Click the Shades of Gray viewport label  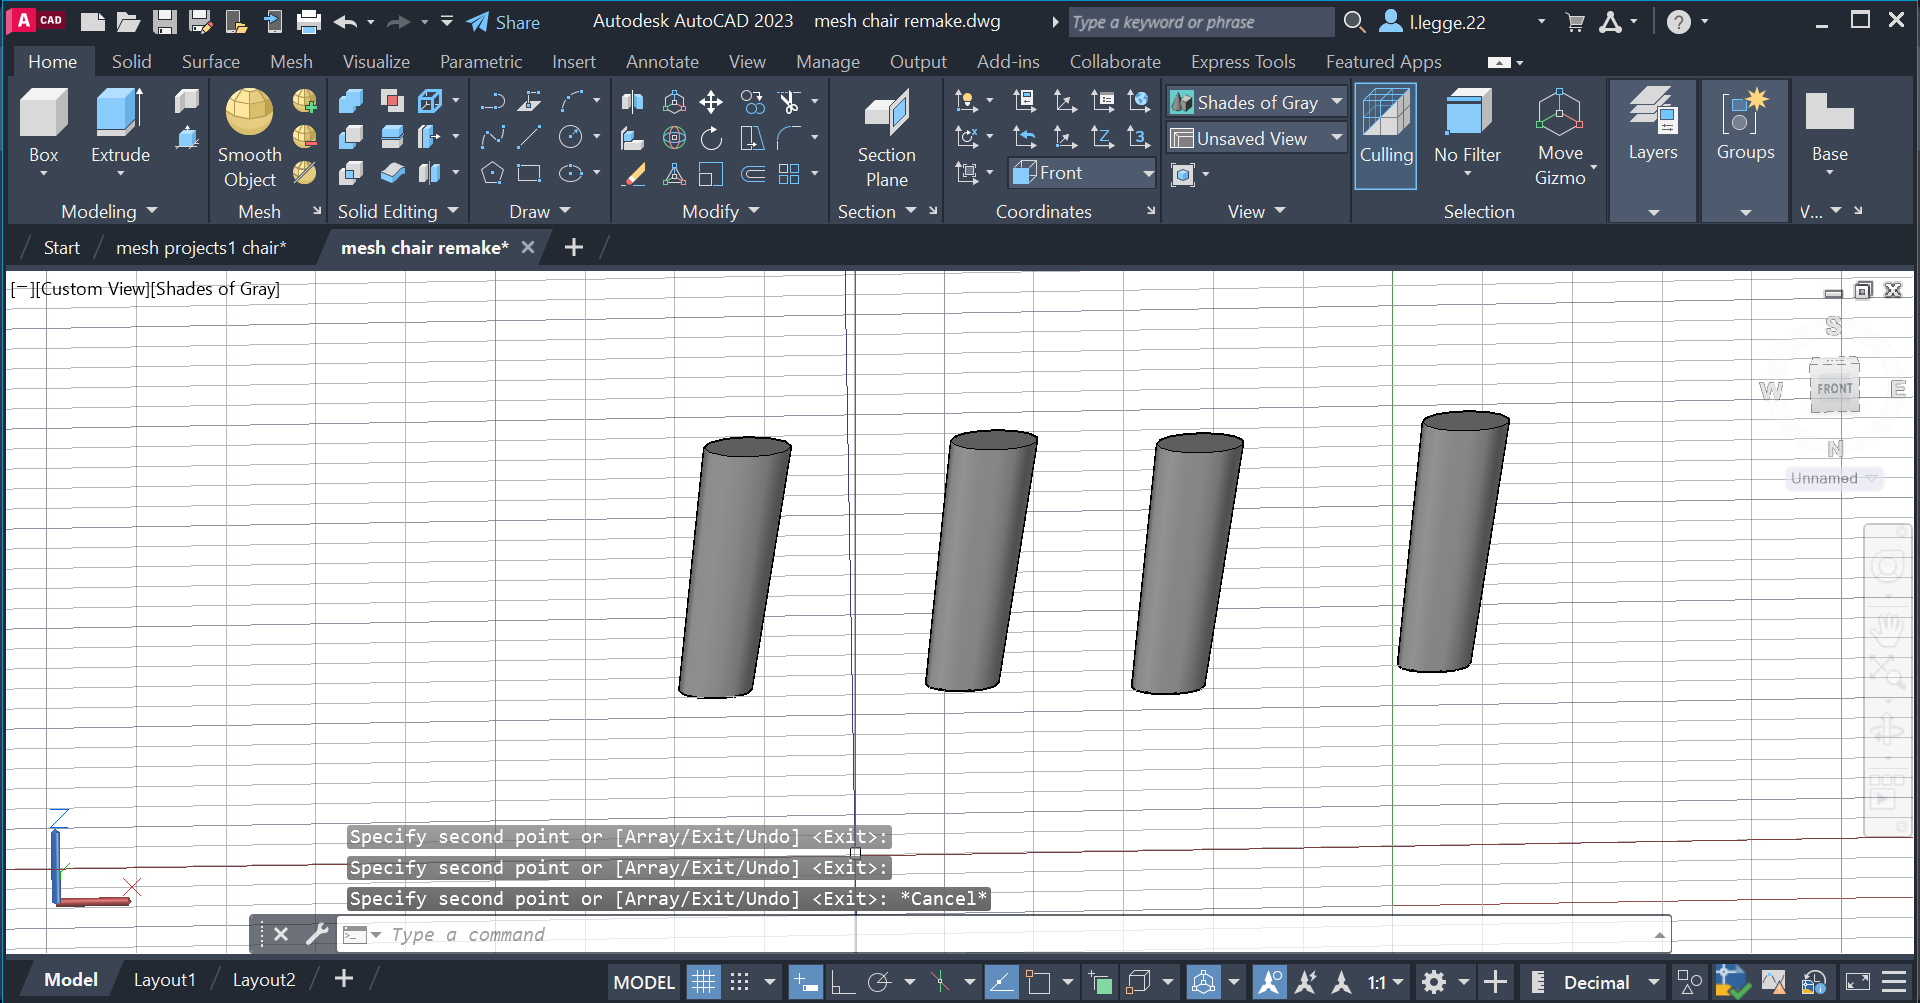tap(216, 289)
